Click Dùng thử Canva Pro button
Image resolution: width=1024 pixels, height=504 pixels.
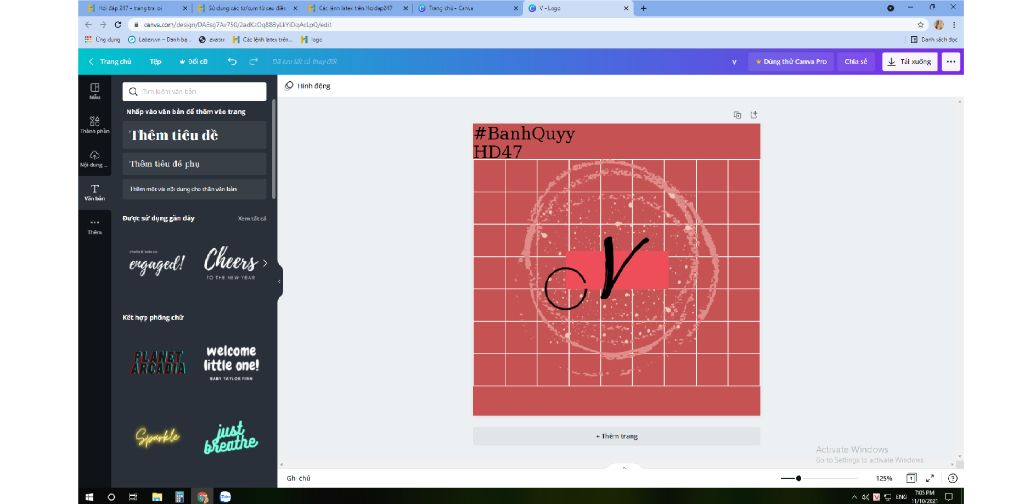(790, 61)
